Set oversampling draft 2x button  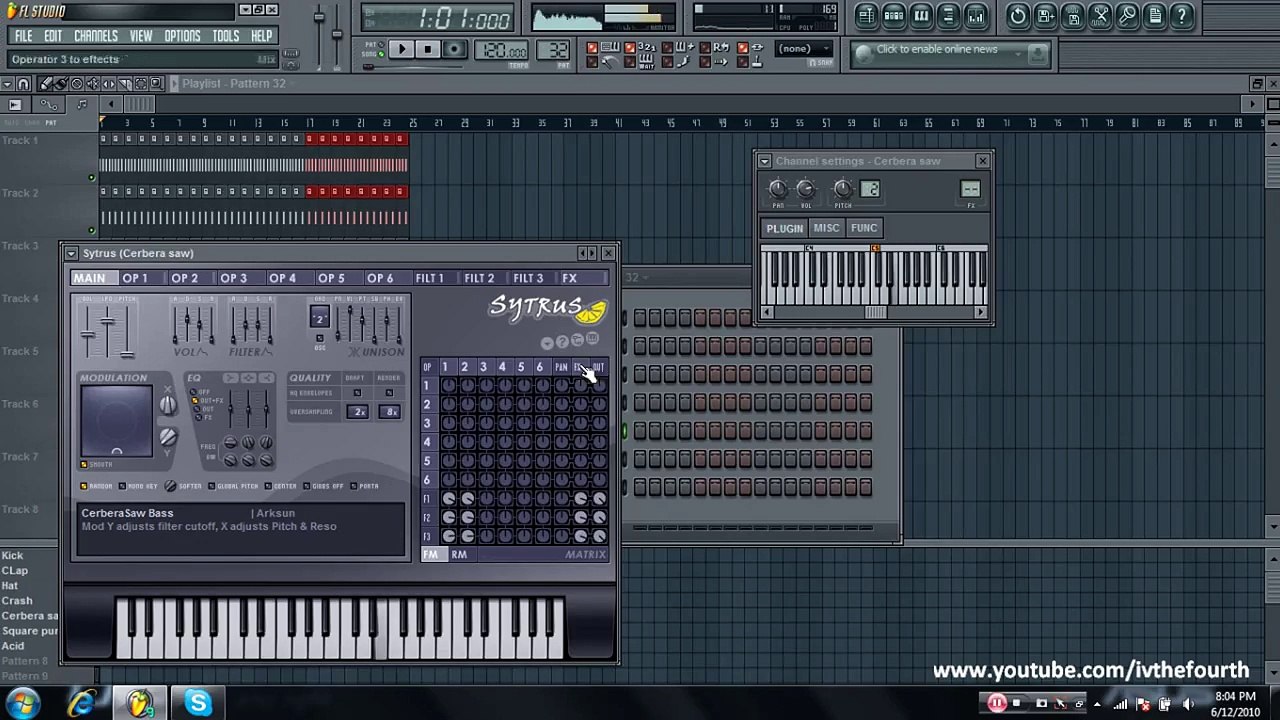click(359, 412)
